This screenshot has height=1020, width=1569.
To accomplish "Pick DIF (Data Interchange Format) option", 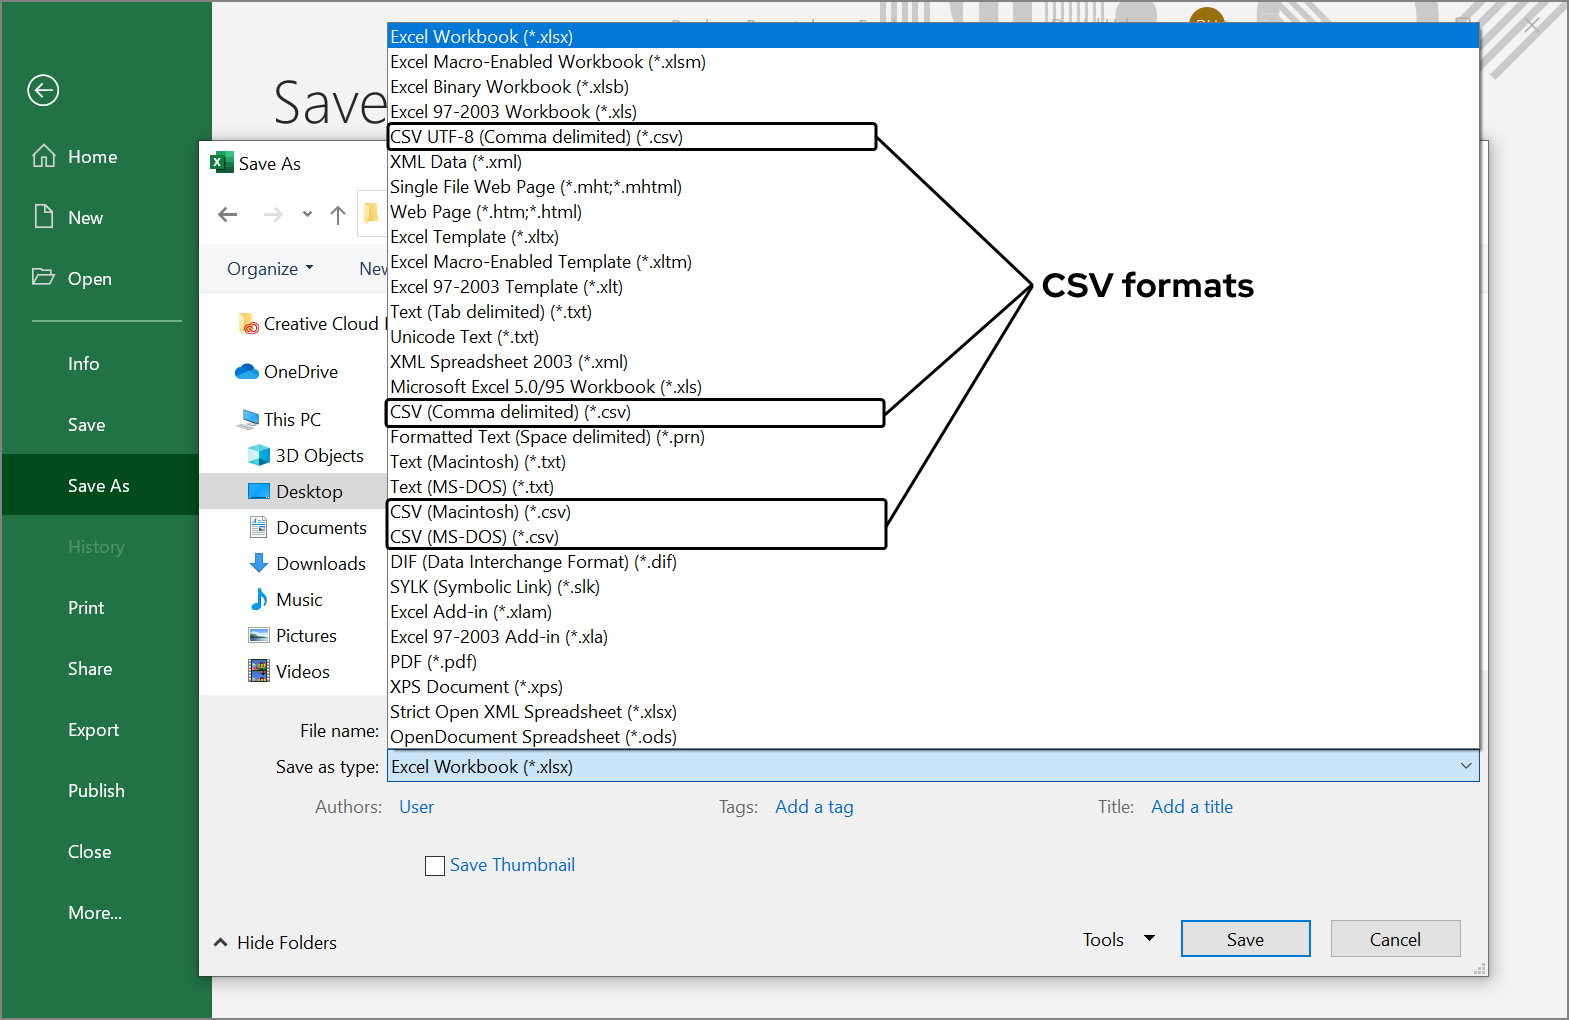I will point(933,562).
